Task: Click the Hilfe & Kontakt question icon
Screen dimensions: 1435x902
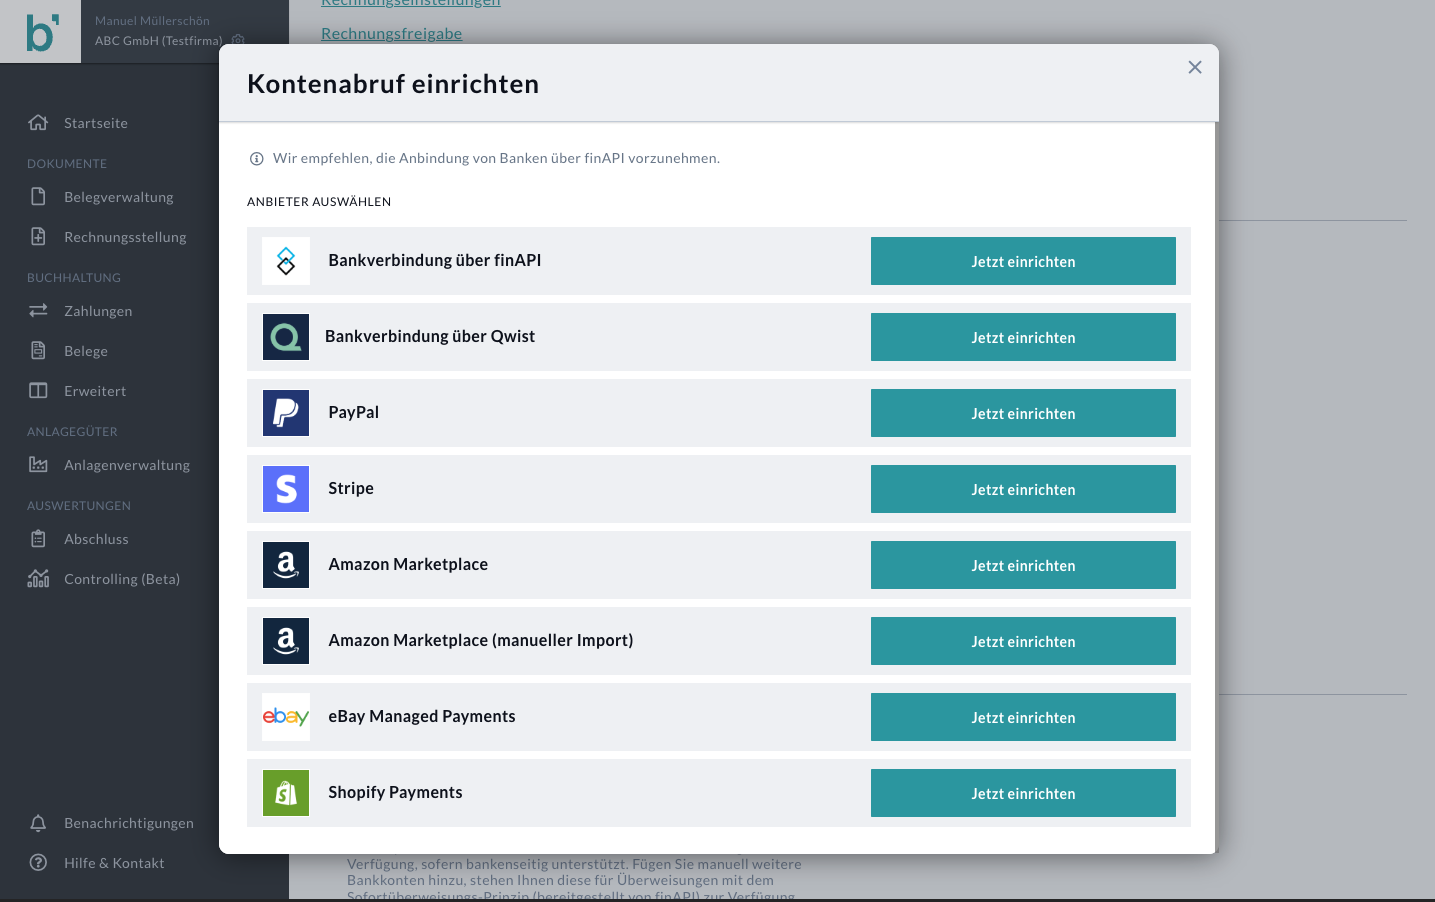Action: (38, 863)
